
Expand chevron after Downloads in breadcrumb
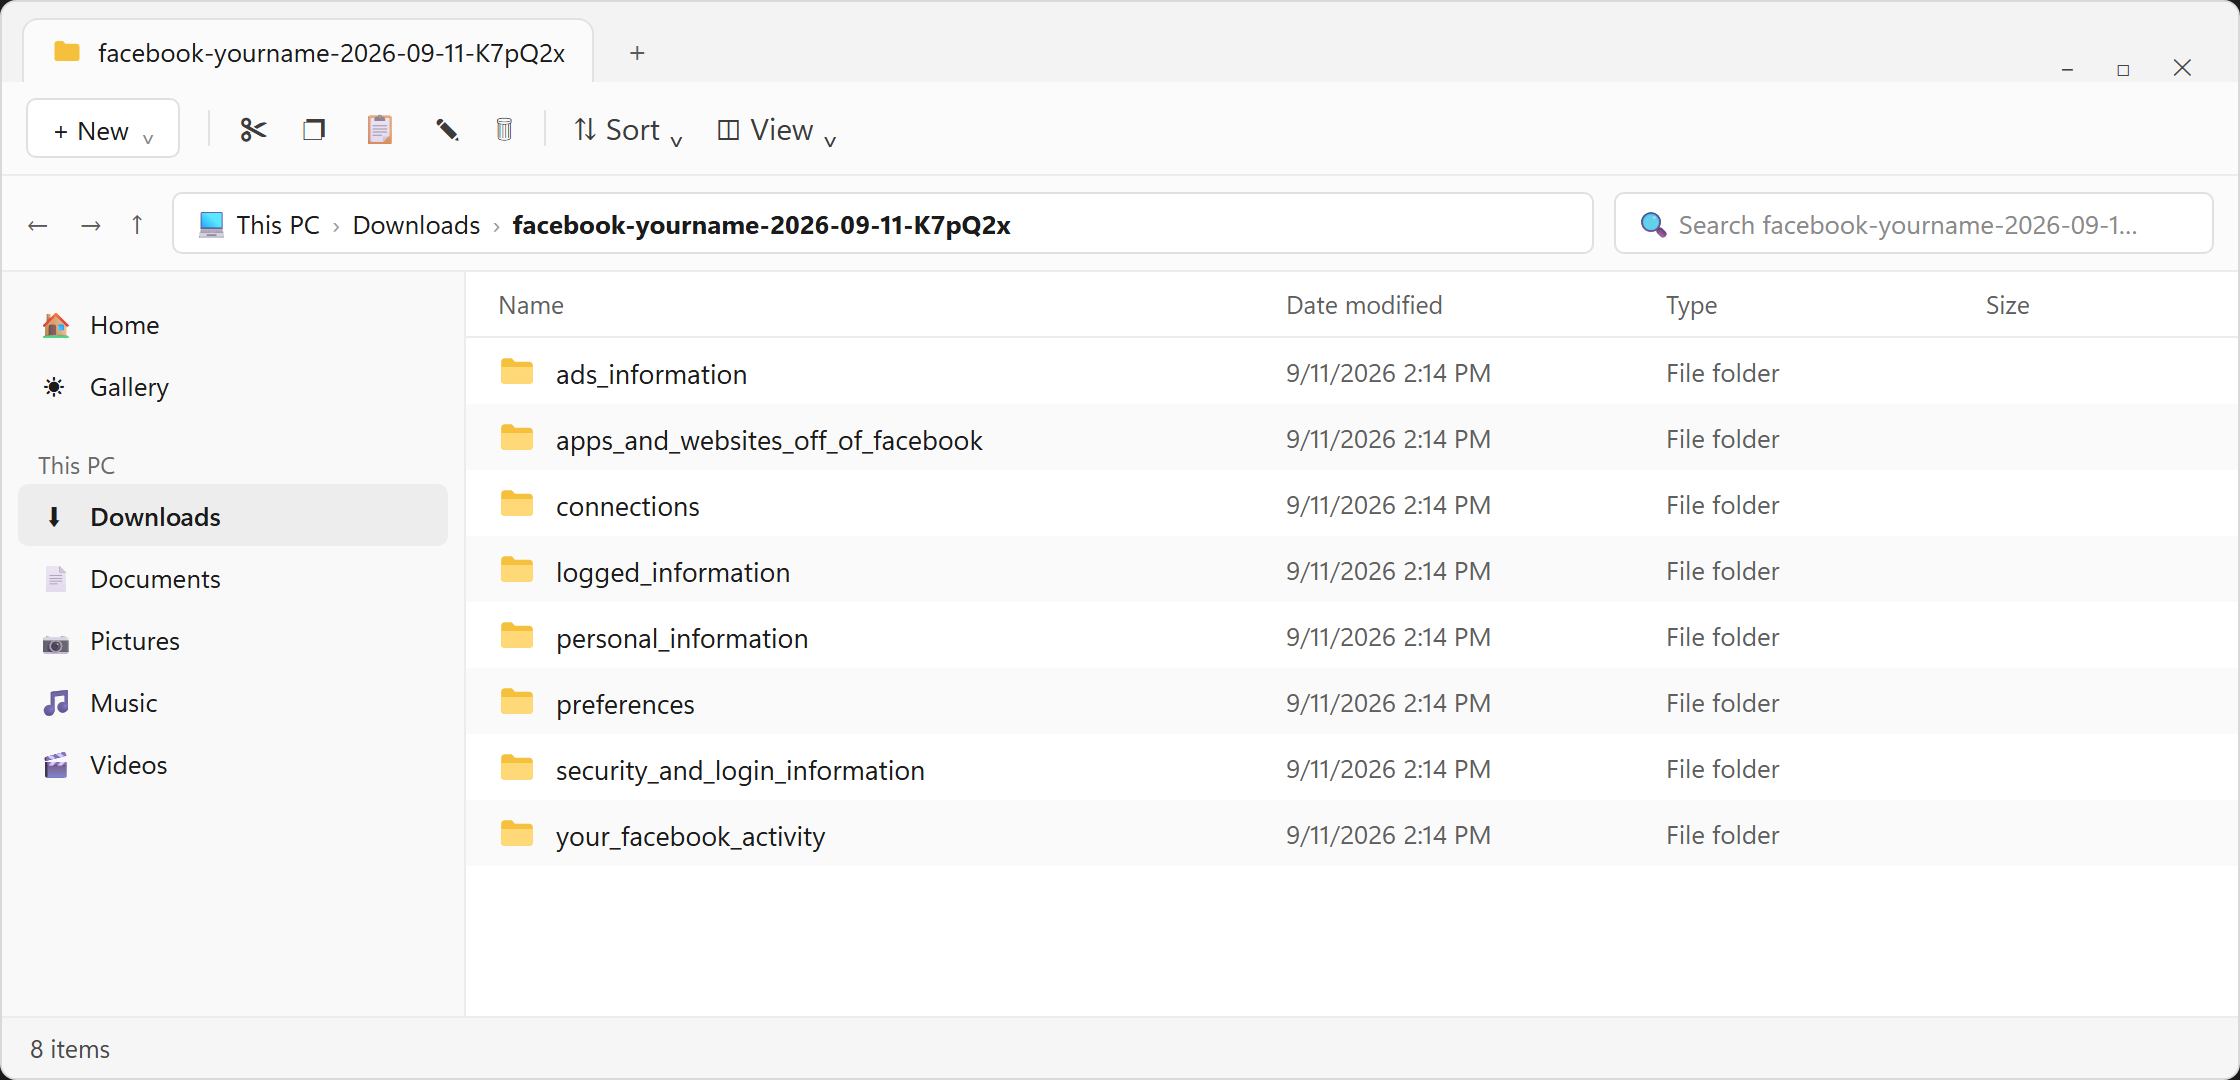(x=496, y=227)
